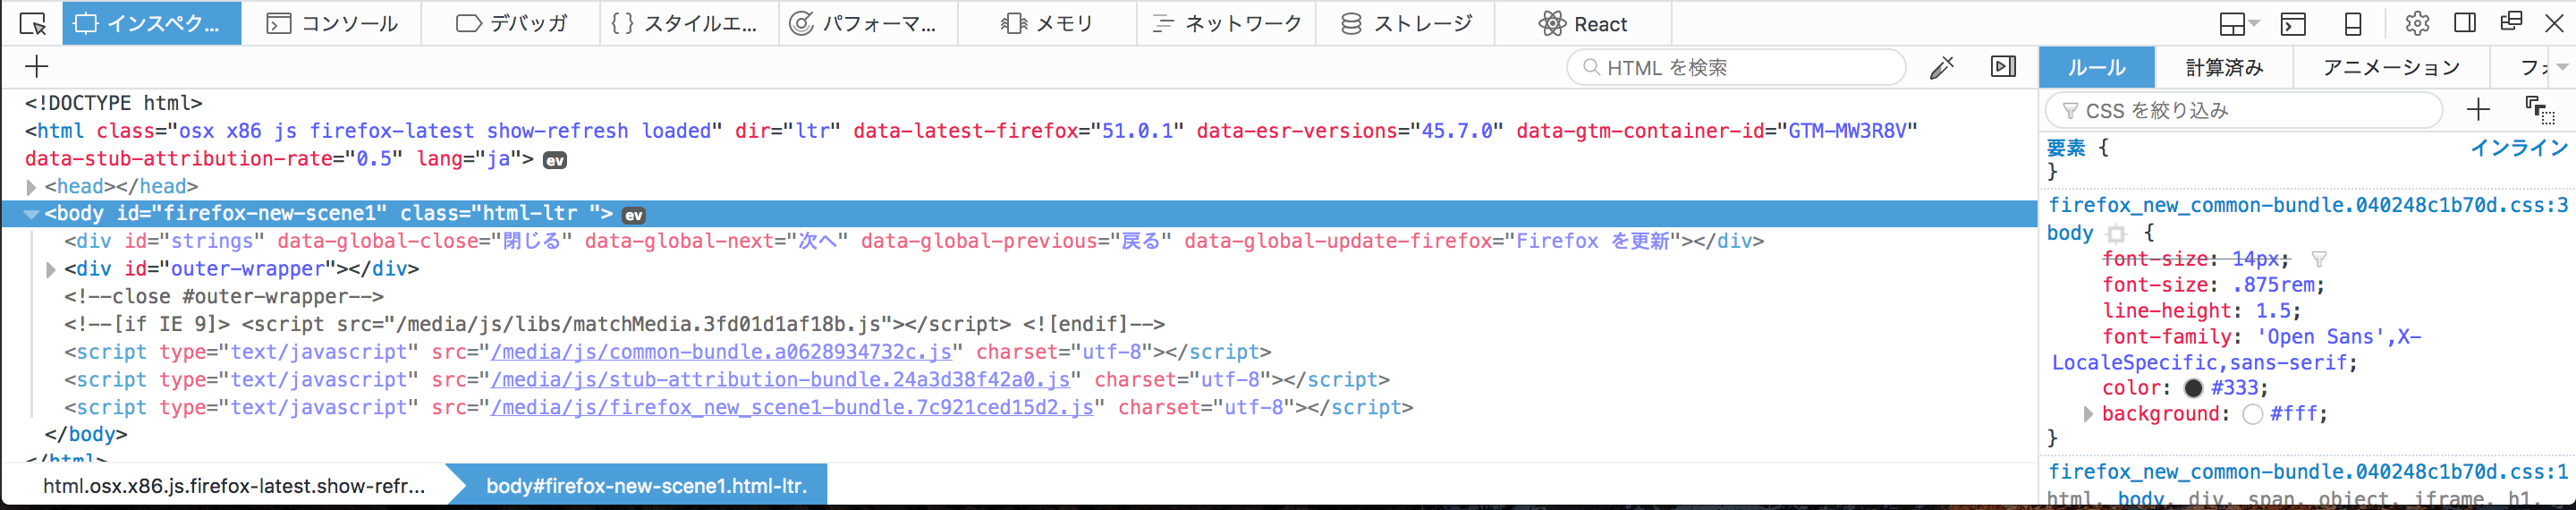This screenshot has height=510, width=2576.
Task: Focus the HTML を検索 search field
Action: pos(1736,67)
